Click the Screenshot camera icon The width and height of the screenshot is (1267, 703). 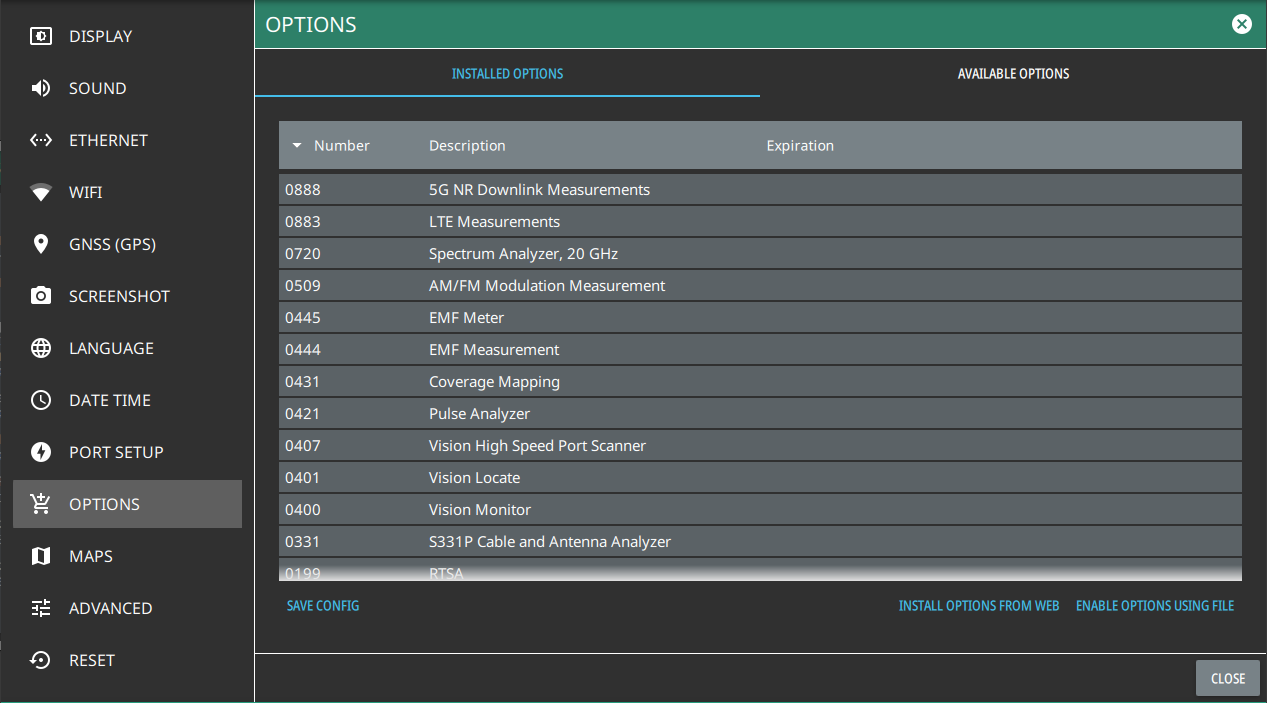click(x=41, y=296)
